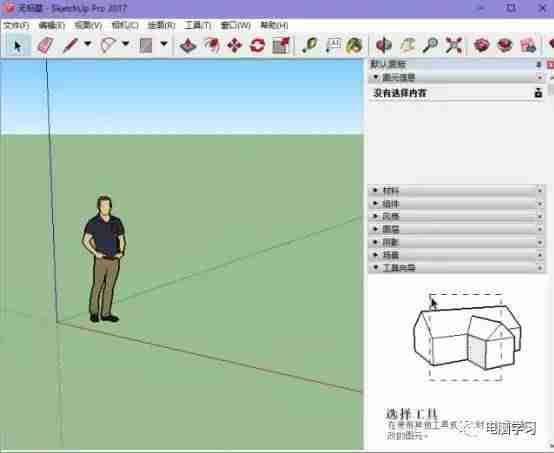Open the Line tool dropdown arrow
The image size is (554, 453).
tap(88, 44)
